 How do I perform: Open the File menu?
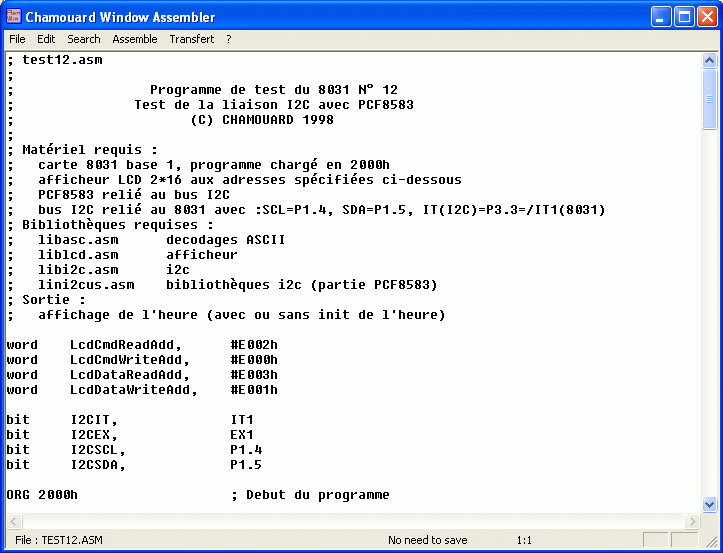coord(17,39)
